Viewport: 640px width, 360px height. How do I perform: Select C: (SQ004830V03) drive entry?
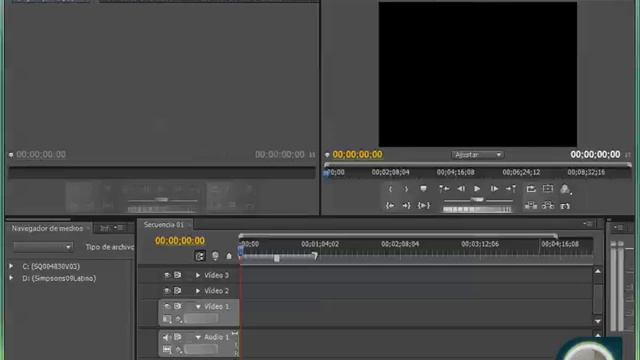51,267
